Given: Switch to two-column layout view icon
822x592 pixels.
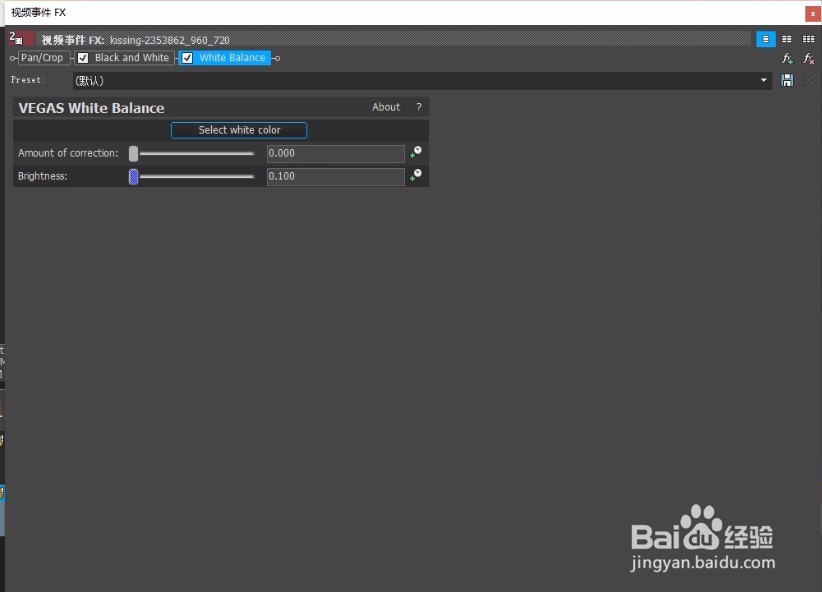Looking at the screenshot, I should click(x=787, y=39).
